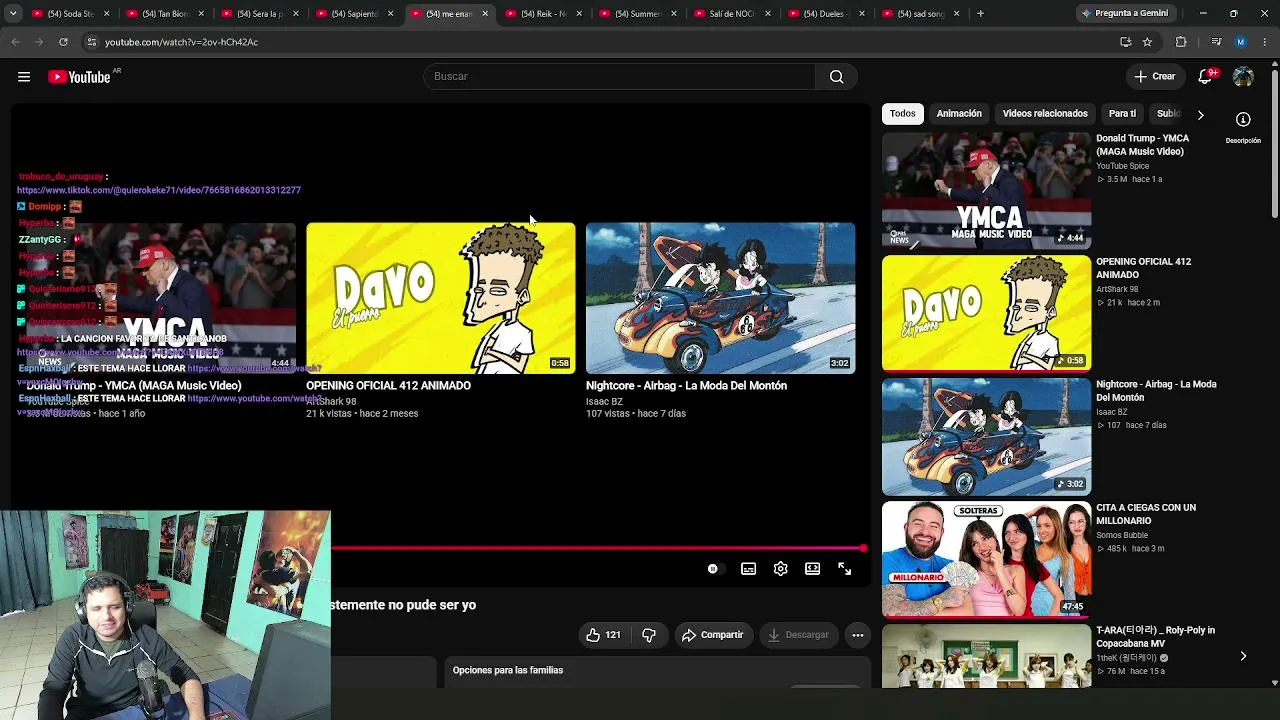The height and width of the screenshot is (720, 1280).
Task: Click the Descargar download button
Action: (x=798, y=635)
